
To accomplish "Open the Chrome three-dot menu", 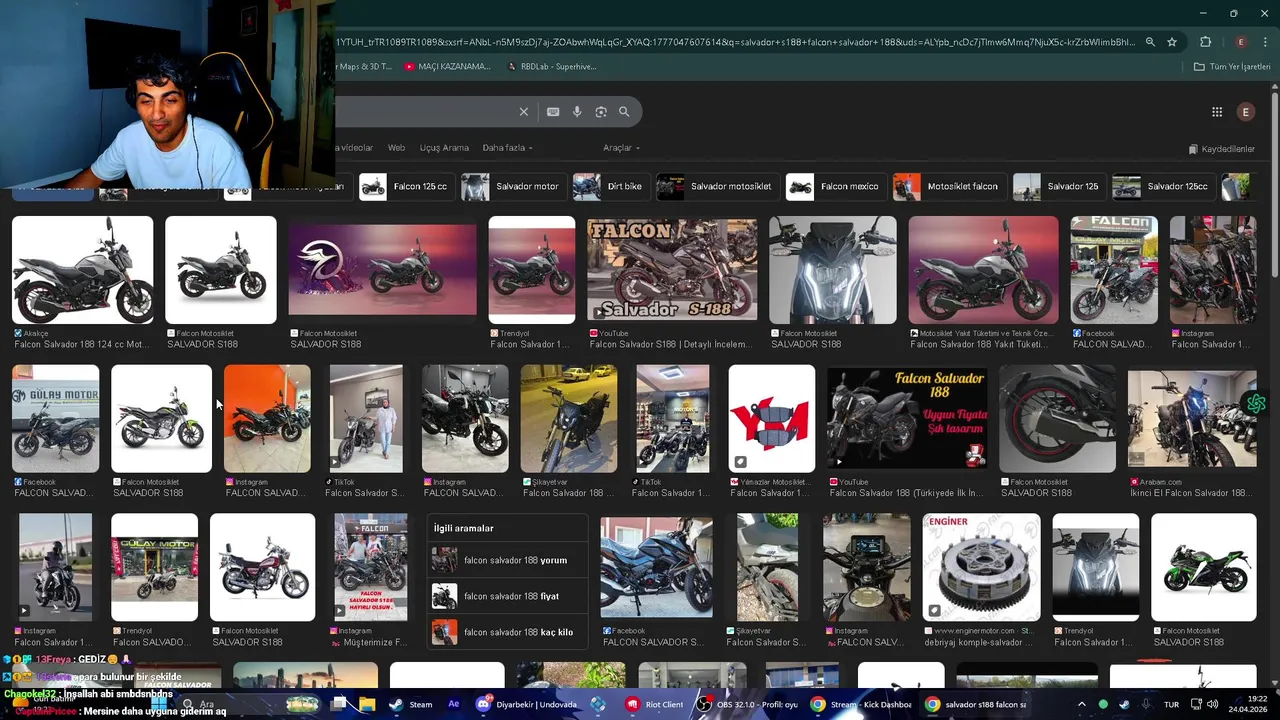I will [x=1266, y=42].
